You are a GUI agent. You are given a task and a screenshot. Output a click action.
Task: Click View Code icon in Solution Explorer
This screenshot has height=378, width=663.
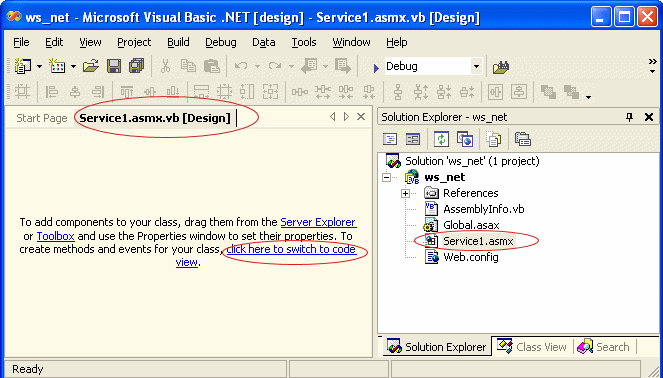390,139
